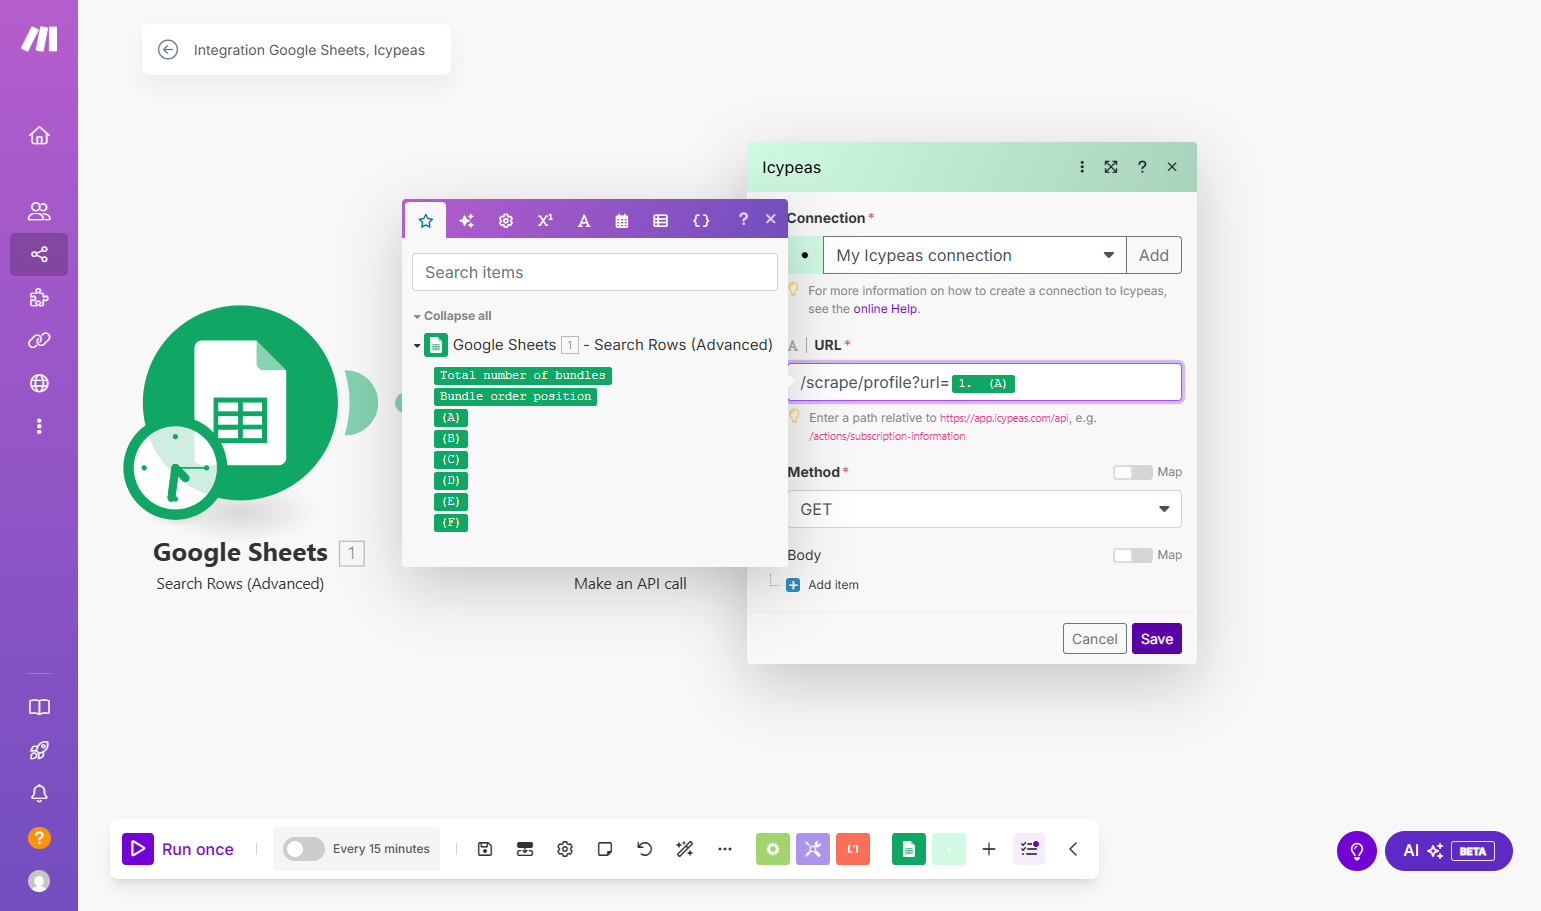Cancel the Icypeas module settings
This screenshot has height=911, width=1541.
1095,639
